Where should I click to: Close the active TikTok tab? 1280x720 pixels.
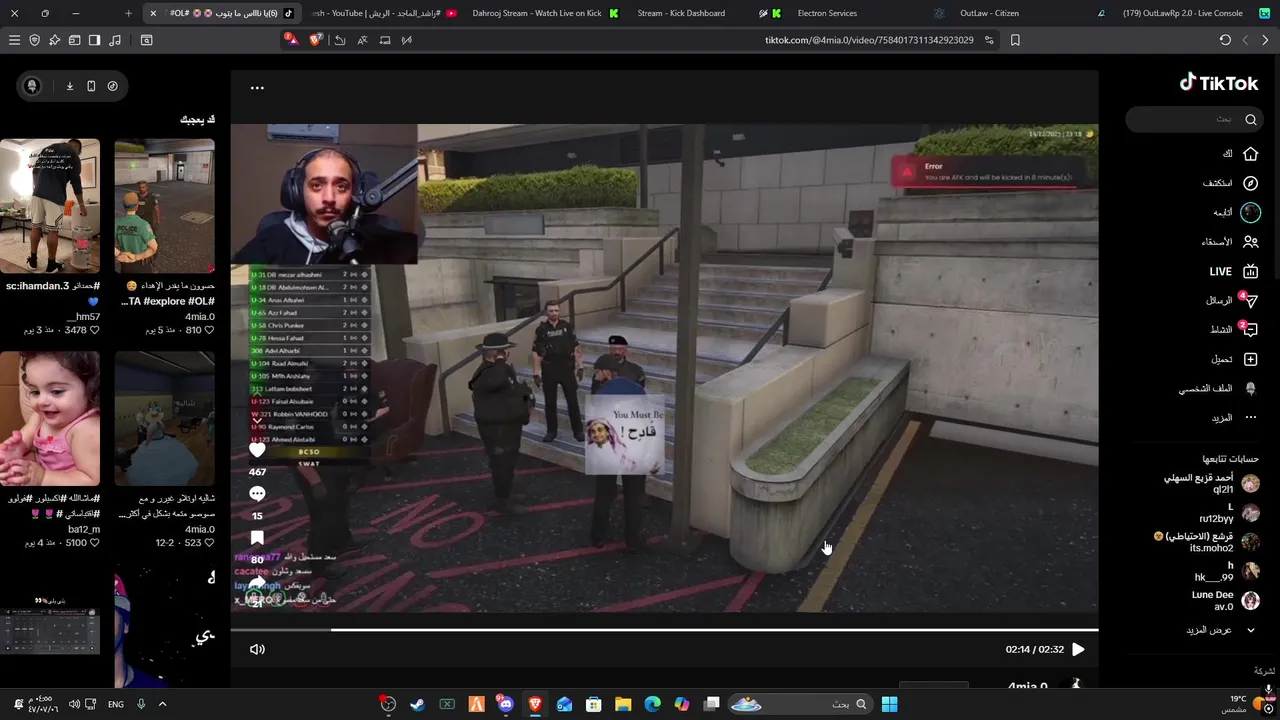[x=153, y=13]
